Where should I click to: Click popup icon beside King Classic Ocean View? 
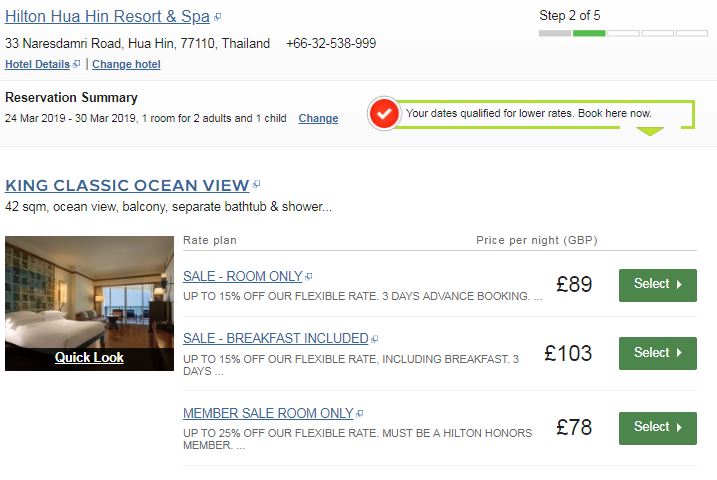click(257, 185)
